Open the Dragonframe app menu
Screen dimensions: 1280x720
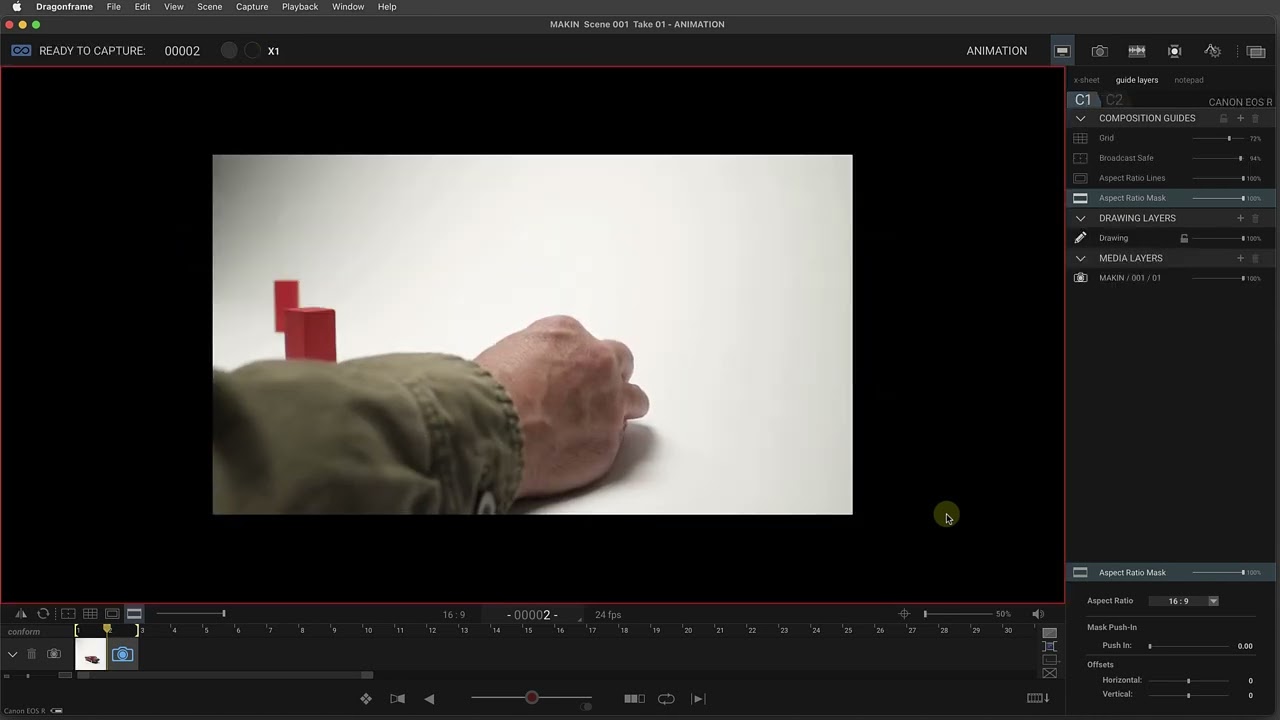click(x=64, y=7)
